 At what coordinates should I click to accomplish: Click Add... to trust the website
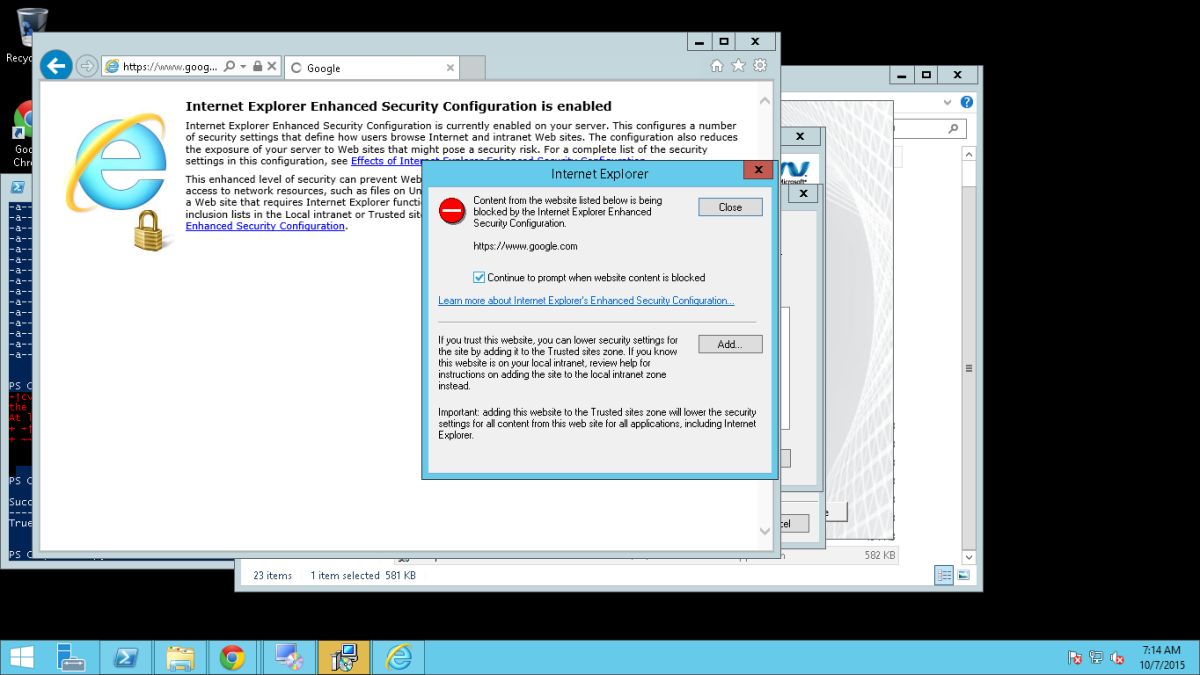[x=730, y=344]
